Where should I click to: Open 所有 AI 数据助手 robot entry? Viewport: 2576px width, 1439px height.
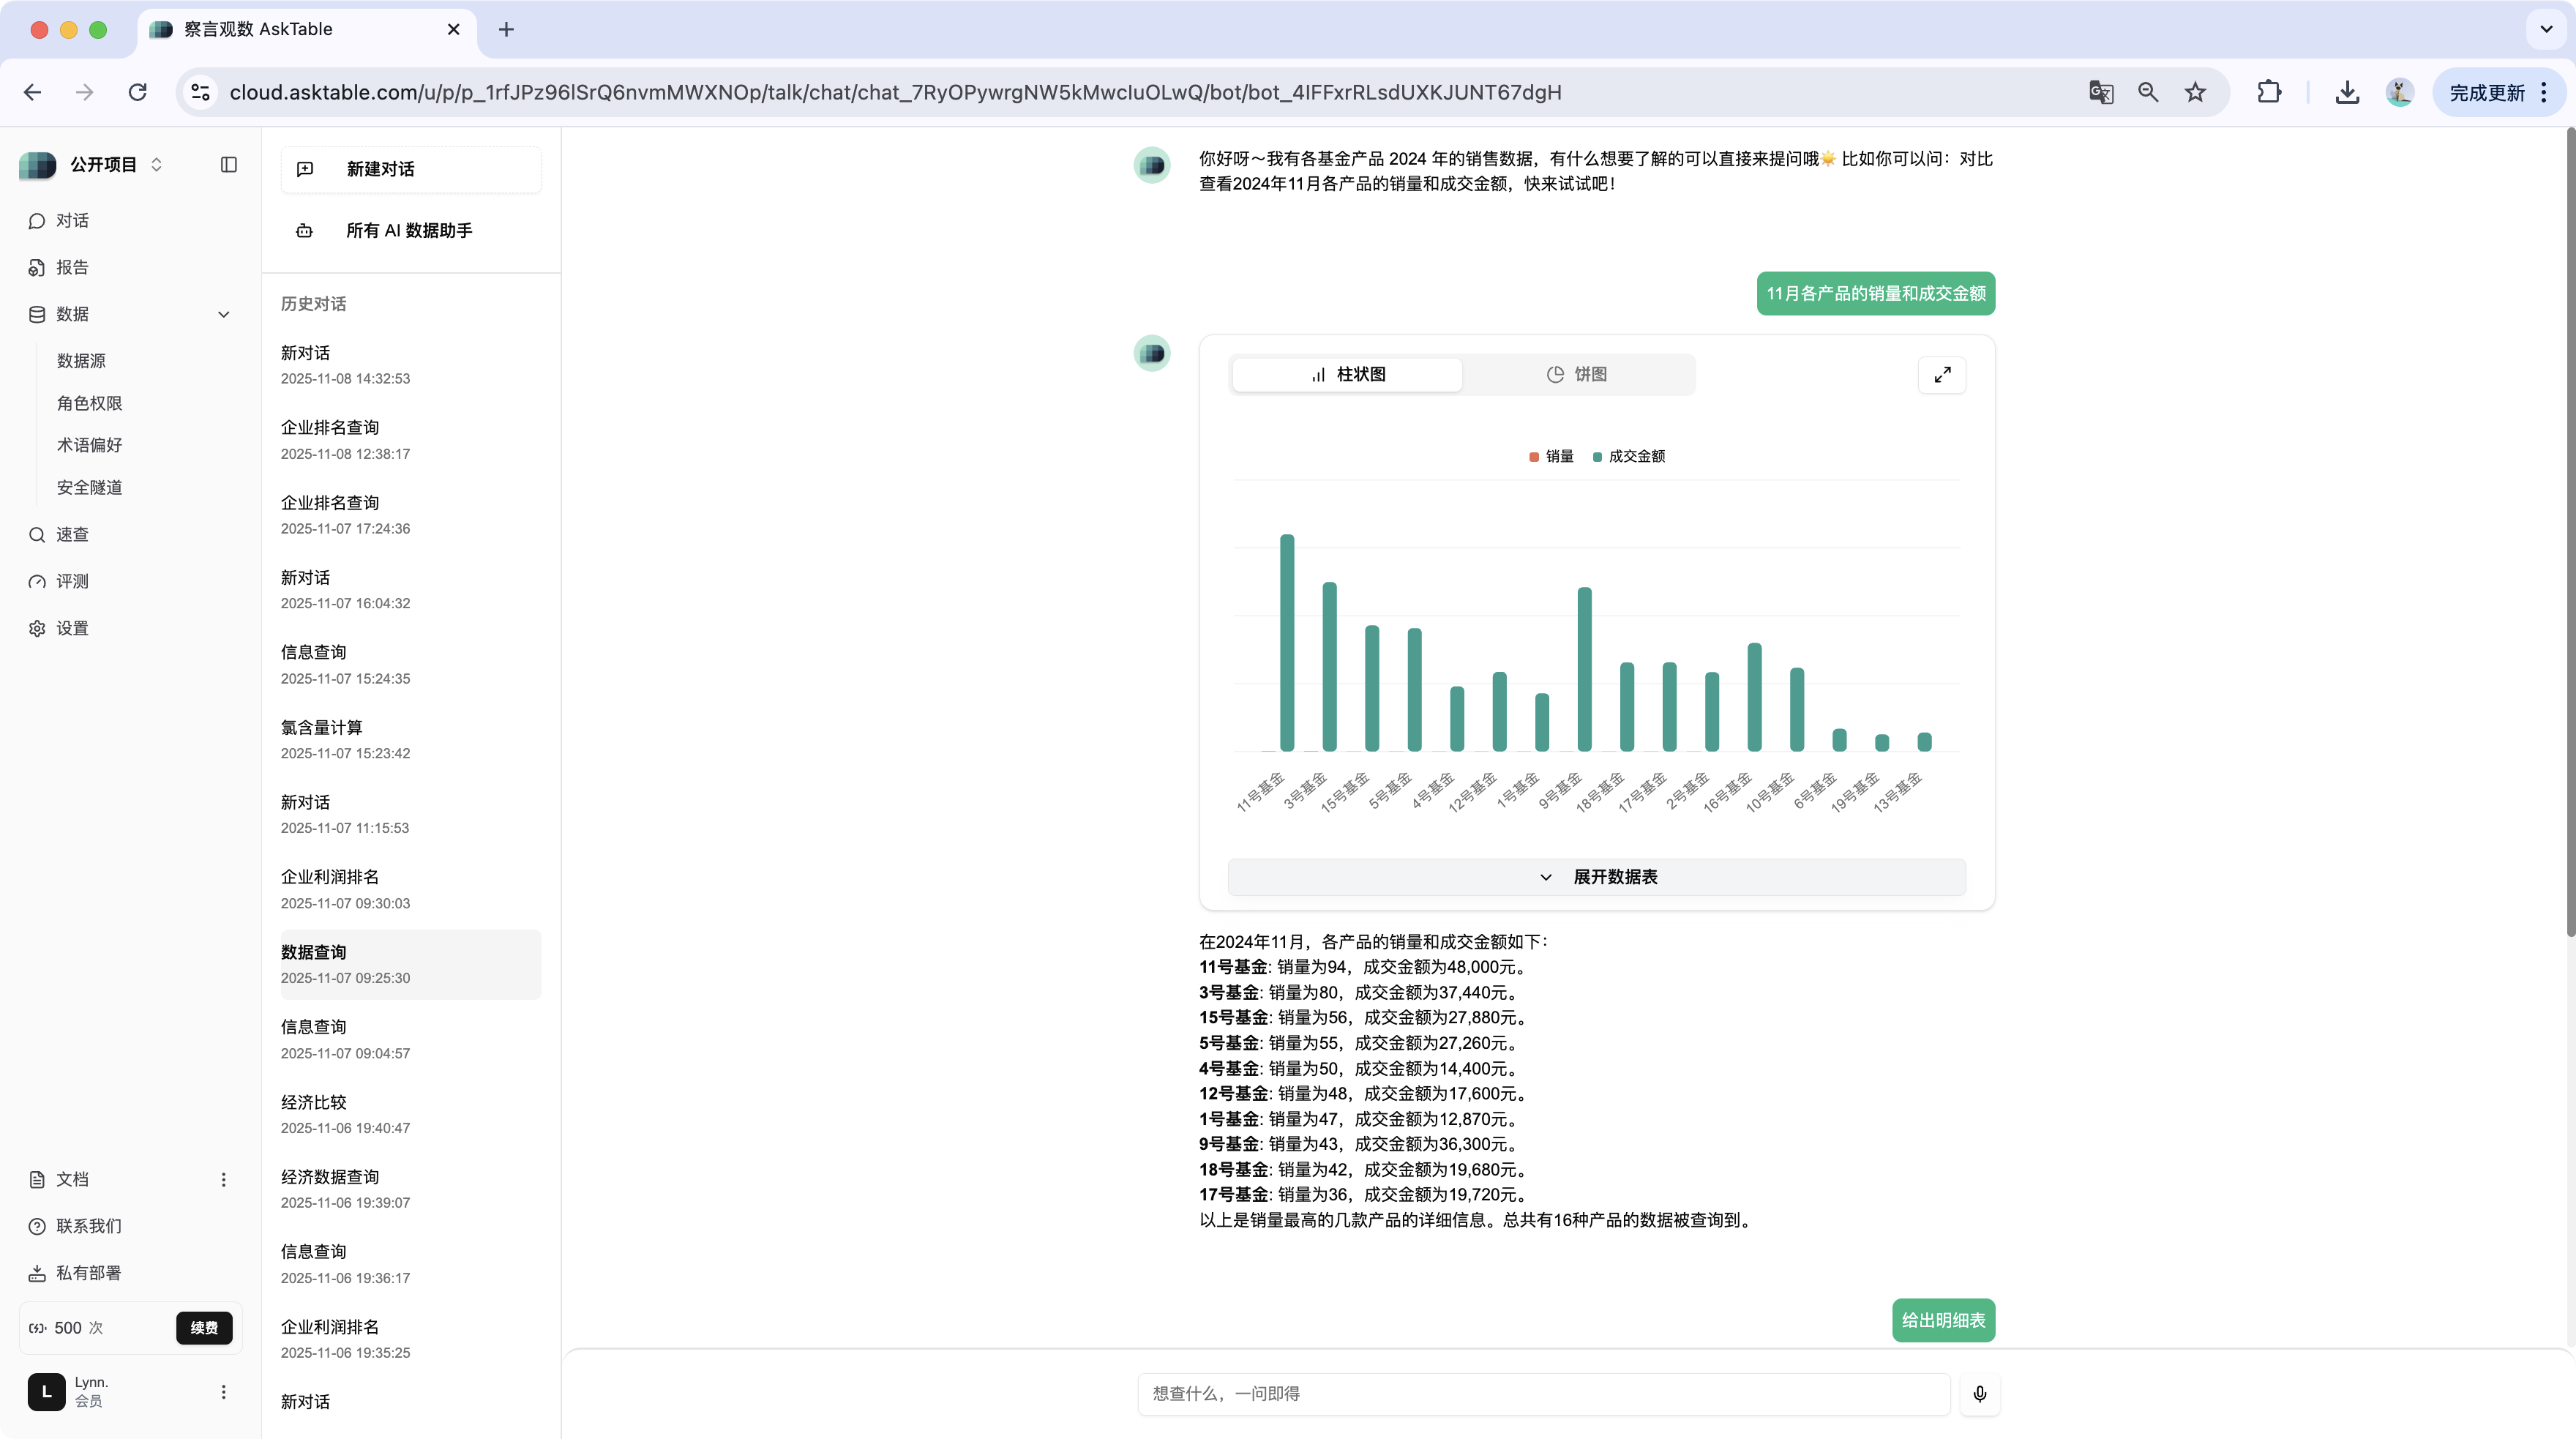[x=409, y=230]
